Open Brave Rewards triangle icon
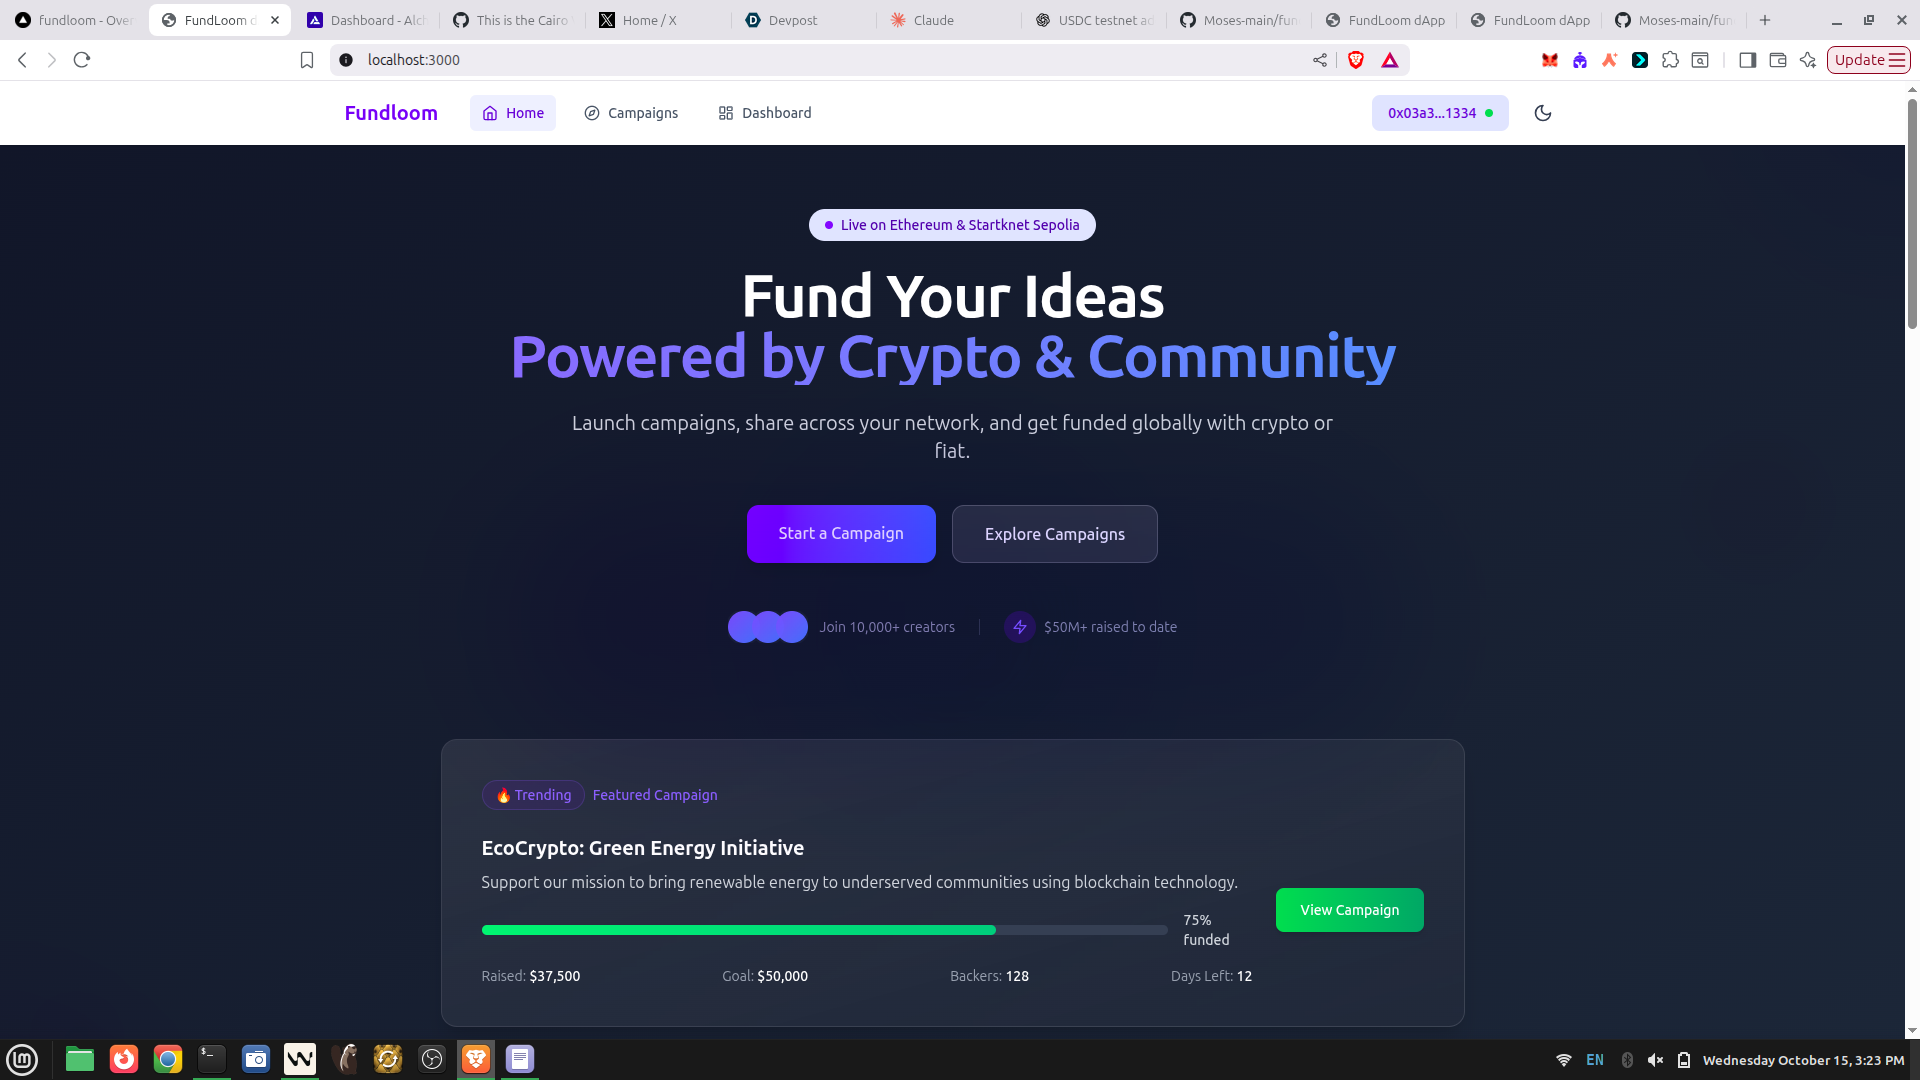 click(x=1390, y=60)
